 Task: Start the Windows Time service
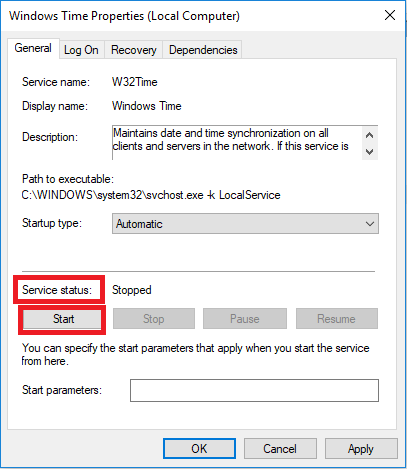(x=62, y=319)
